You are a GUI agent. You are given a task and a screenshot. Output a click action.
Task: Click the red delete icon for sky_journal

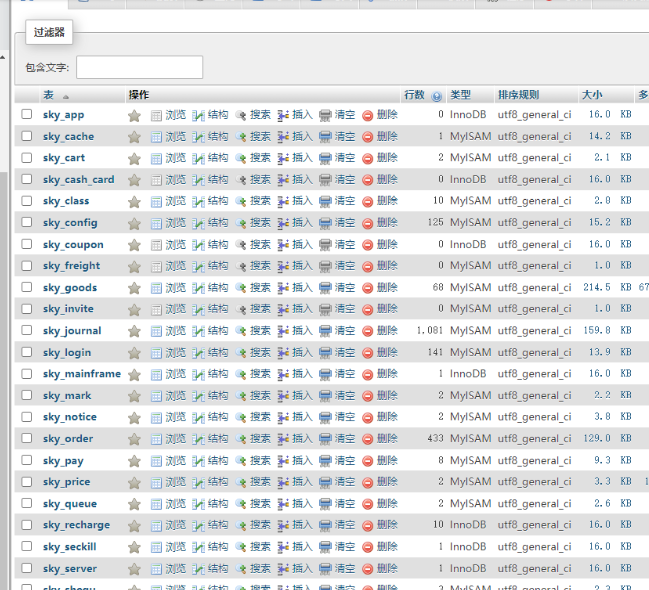(x=367, y=331)
